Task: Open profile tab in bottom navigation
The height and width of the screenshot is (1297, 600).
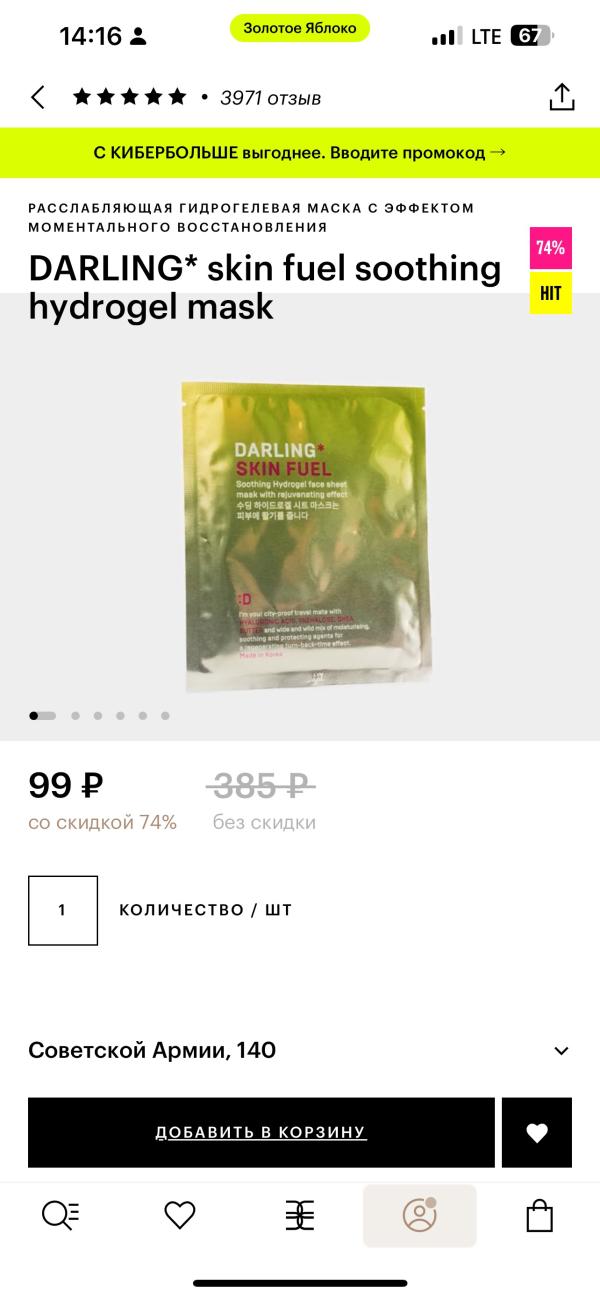Action: 419,1215
